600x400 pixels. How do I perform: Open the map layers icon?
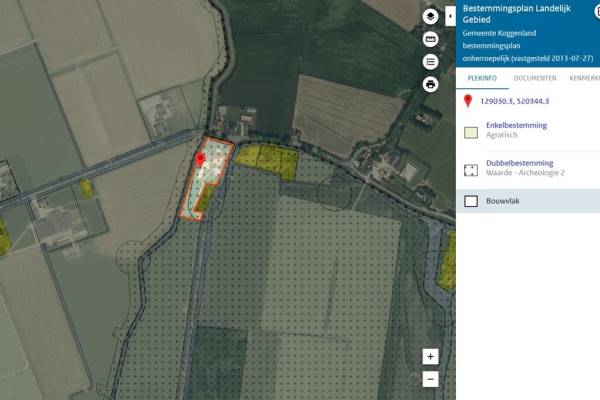pyautogui.click(x=430, y=16)
